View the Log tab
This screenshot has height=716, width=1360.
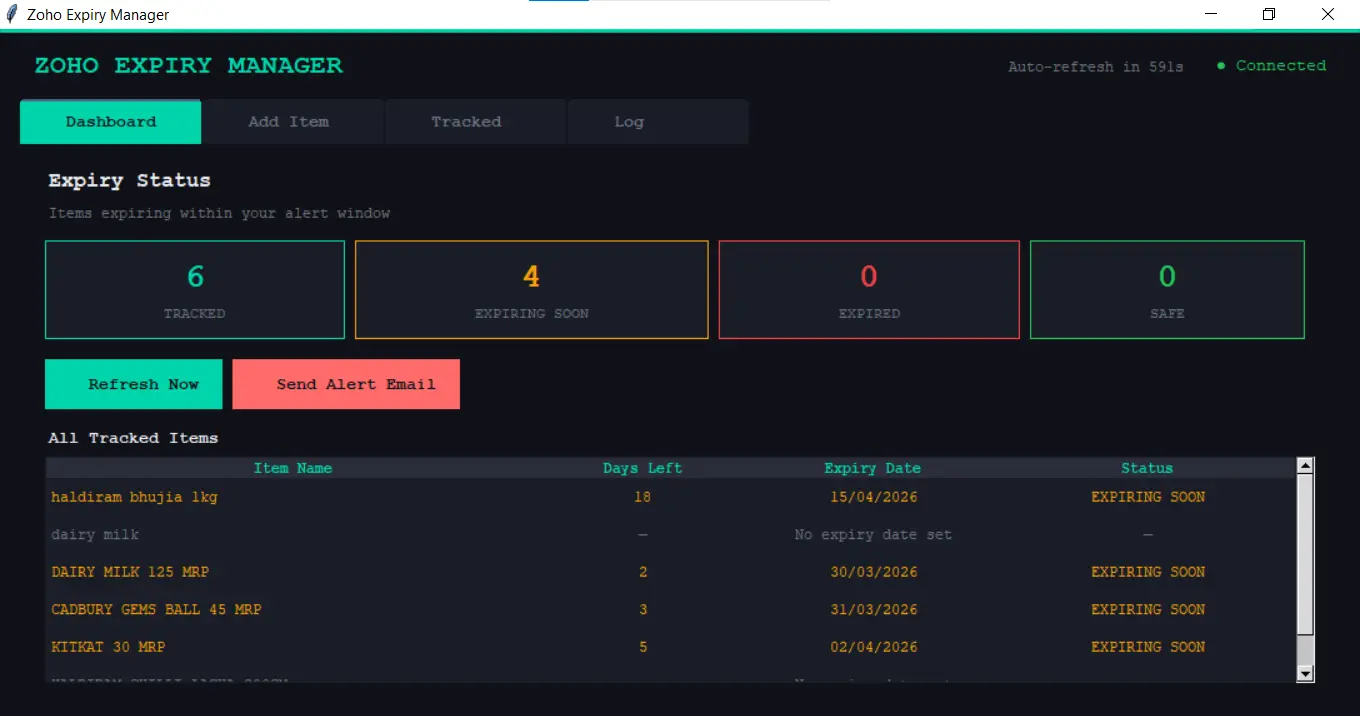pos(628,121)
